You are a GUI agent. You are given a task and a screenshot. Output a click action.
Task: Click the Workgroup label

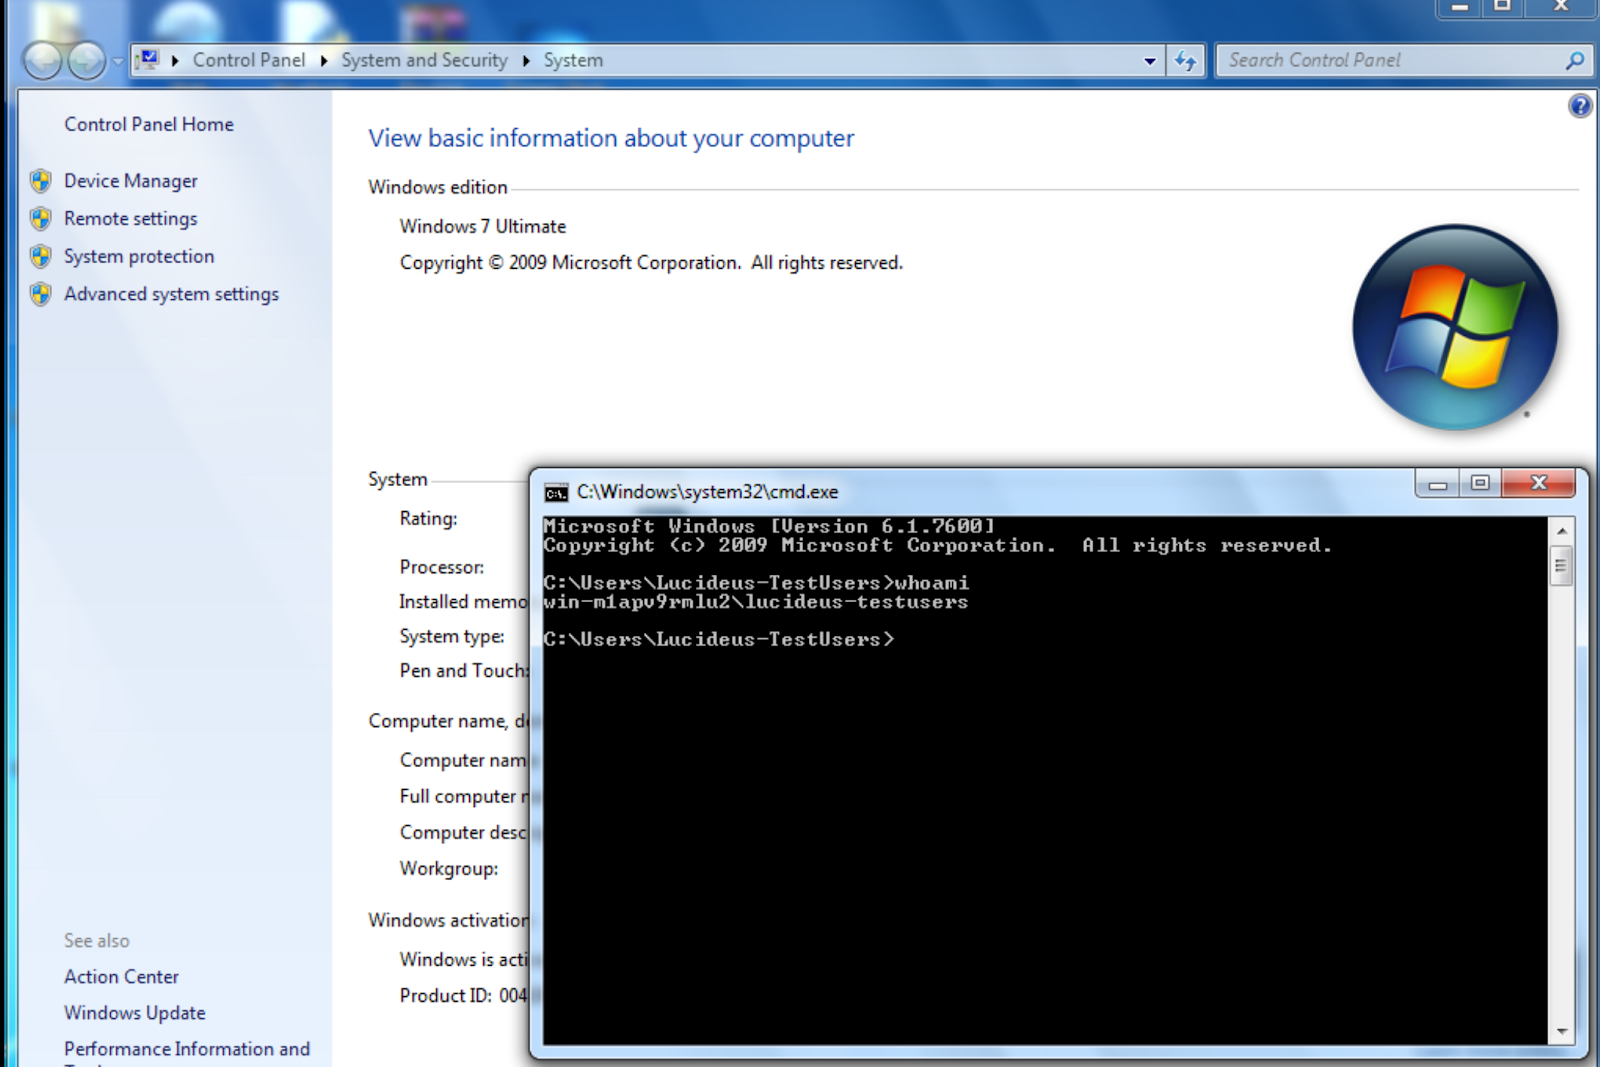tap(449, 869)
